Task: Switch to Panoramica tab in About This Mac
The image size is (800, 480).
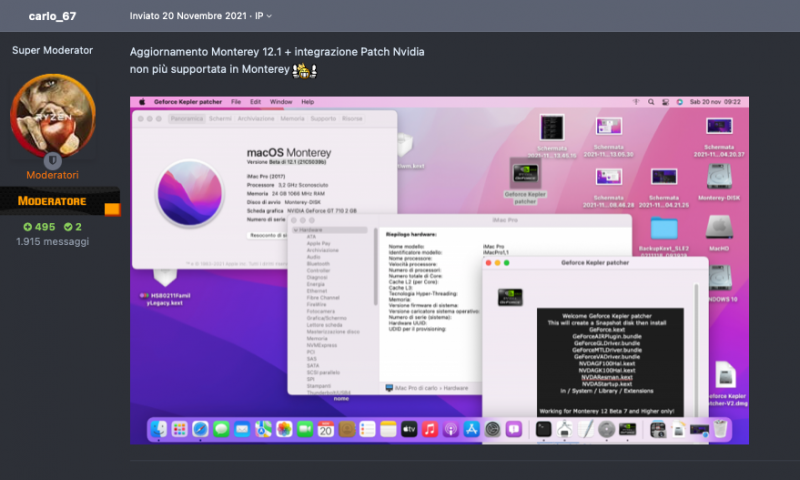Action: tap(187, 118)
